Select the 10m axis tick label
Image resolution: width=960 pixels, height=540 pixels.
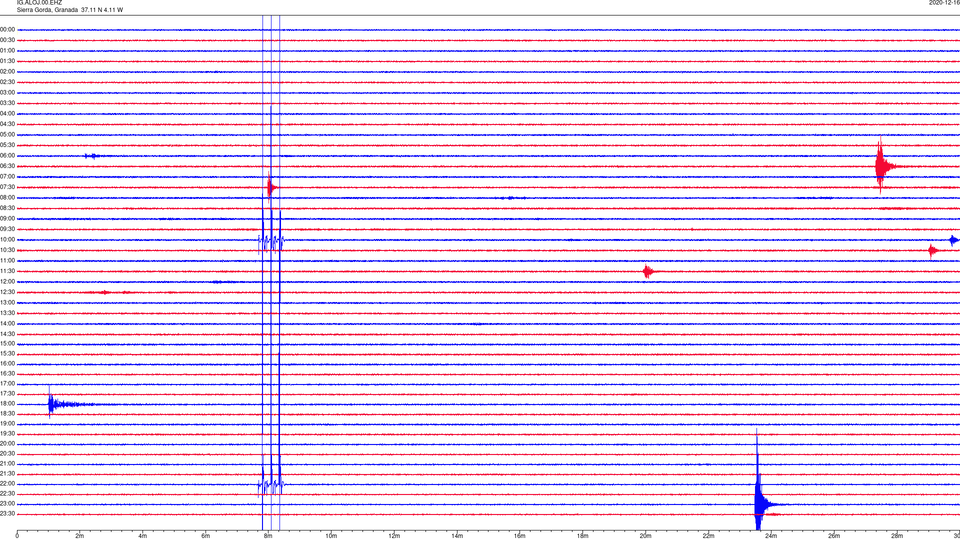(x=331, y=536)
